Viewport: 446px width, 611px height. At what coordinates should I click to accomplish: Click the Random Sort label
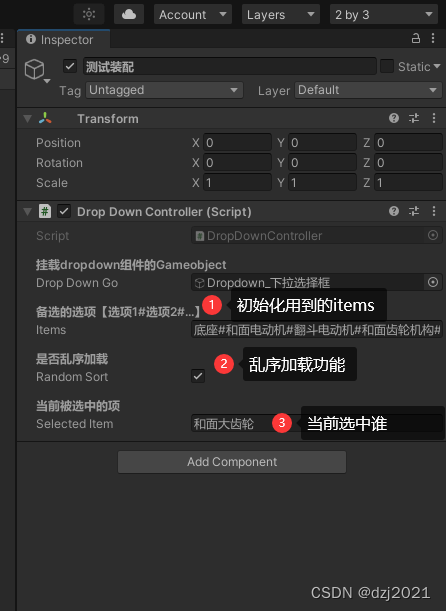pyautogui.click(x=72, y=376)
